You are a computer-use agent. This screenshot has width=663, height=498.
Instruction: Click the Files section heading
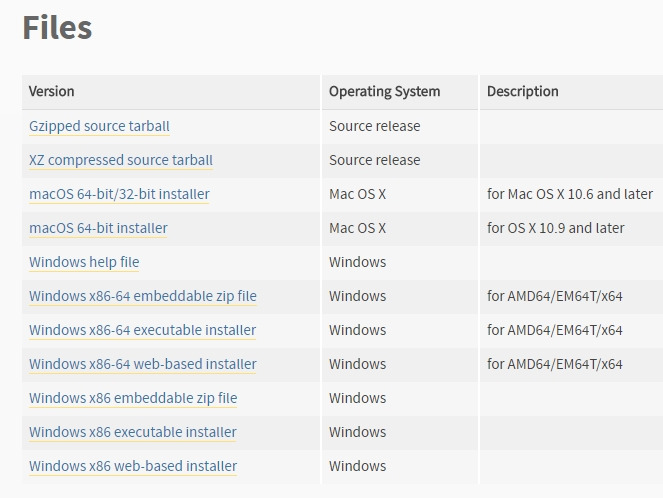[x=57, y=27]
